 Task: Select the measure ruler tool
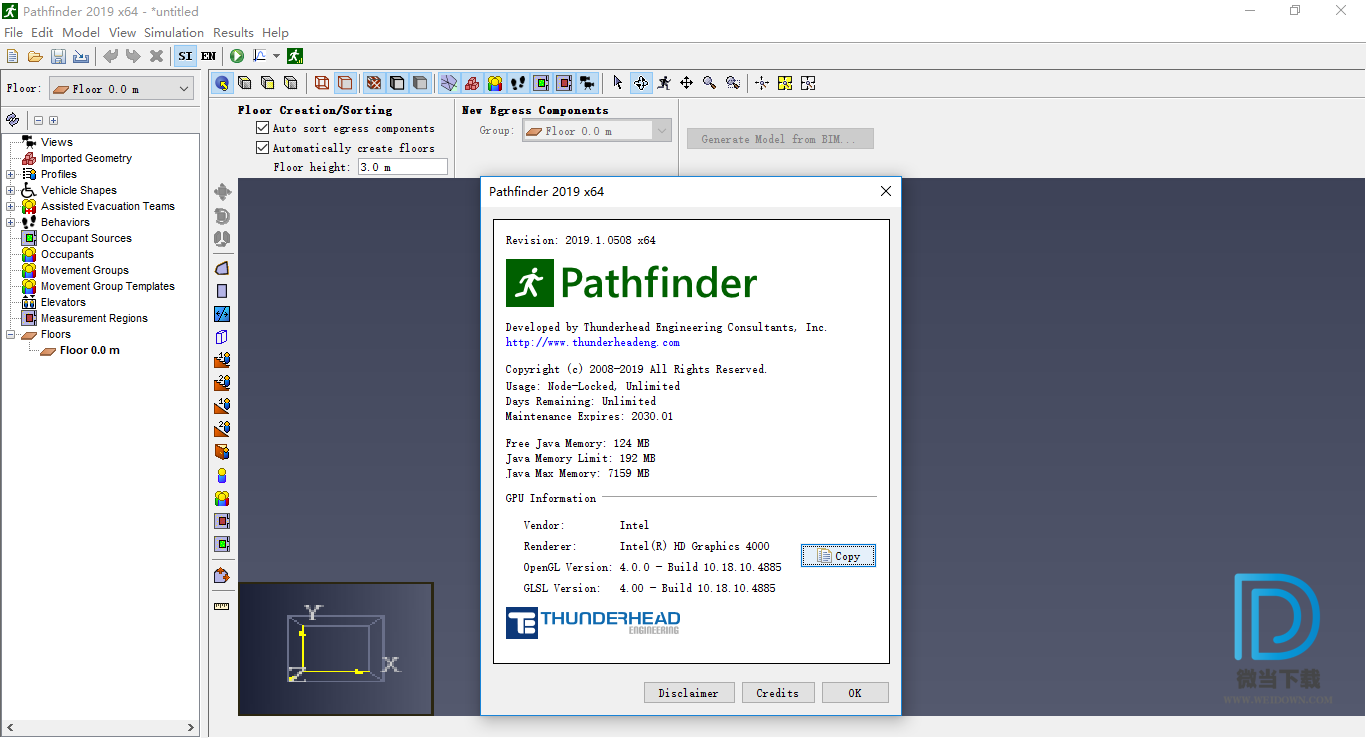pos(222,606)
